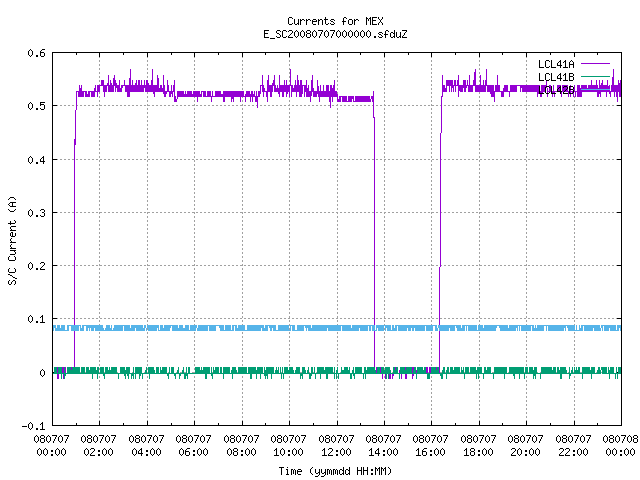Click the -0.1 y-axis tick label

coord(33,426)
